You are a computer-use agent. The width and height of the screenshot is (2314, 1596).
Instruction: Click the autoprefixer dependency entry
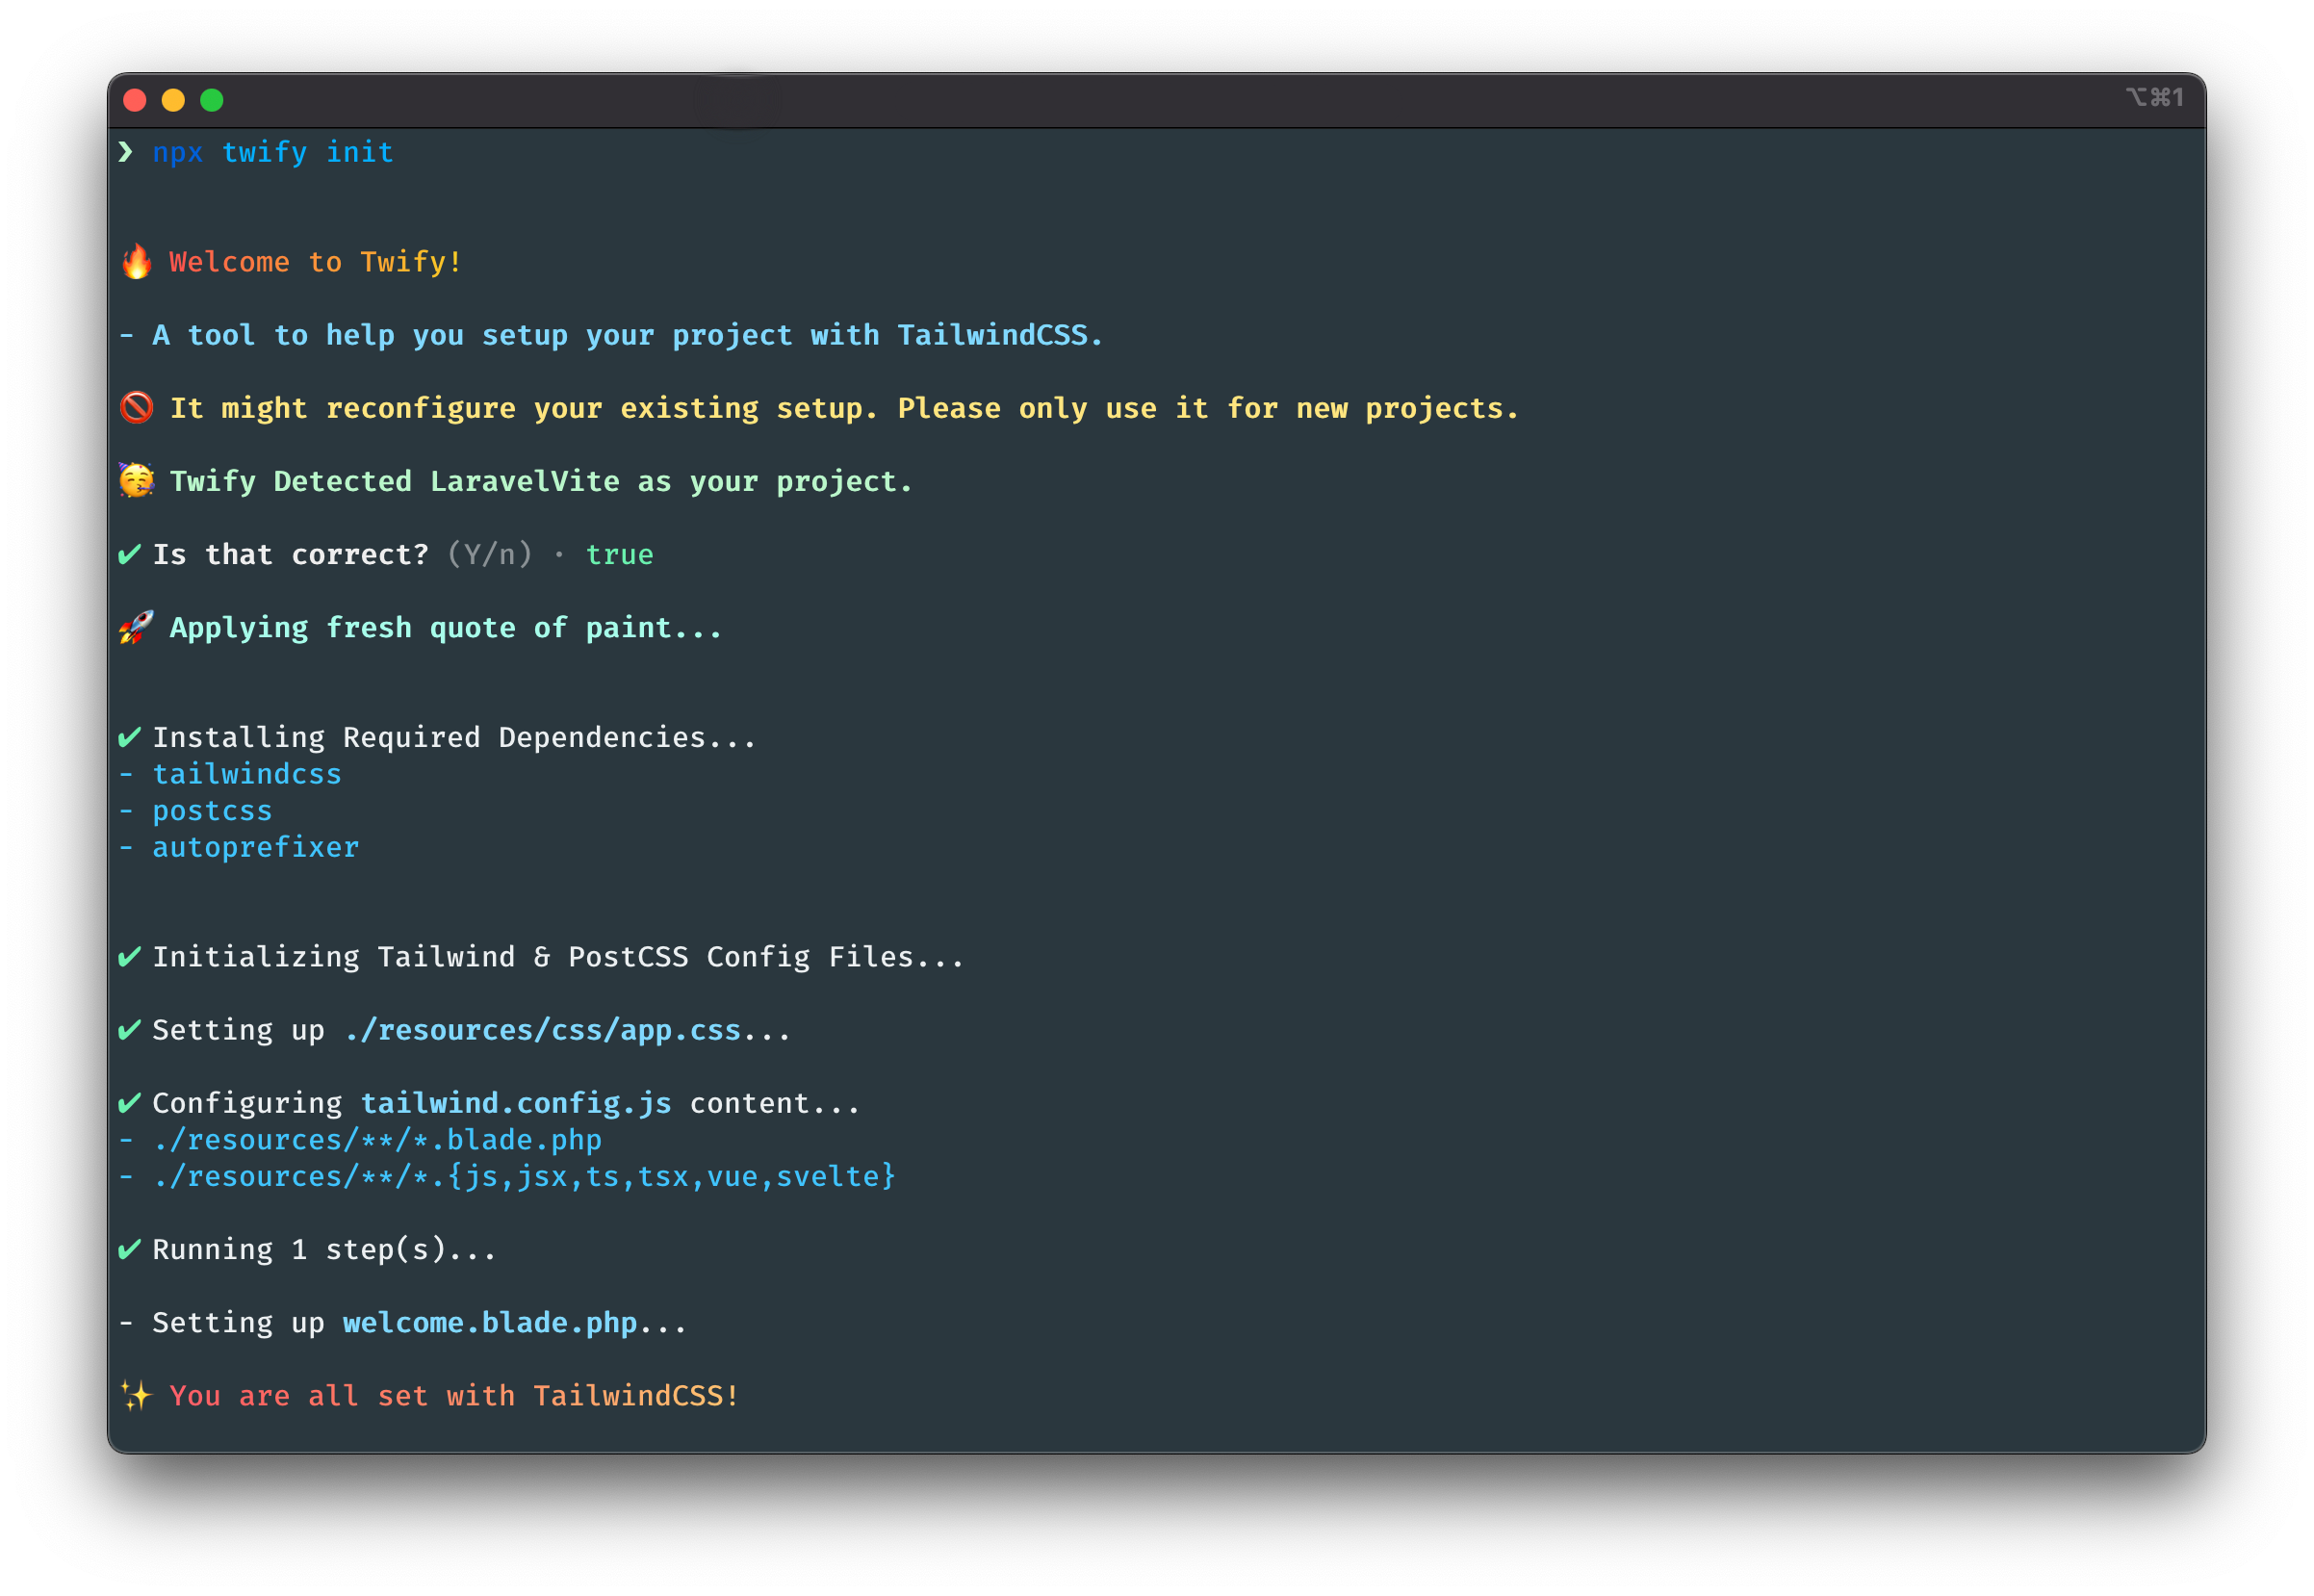click(255, 848)
